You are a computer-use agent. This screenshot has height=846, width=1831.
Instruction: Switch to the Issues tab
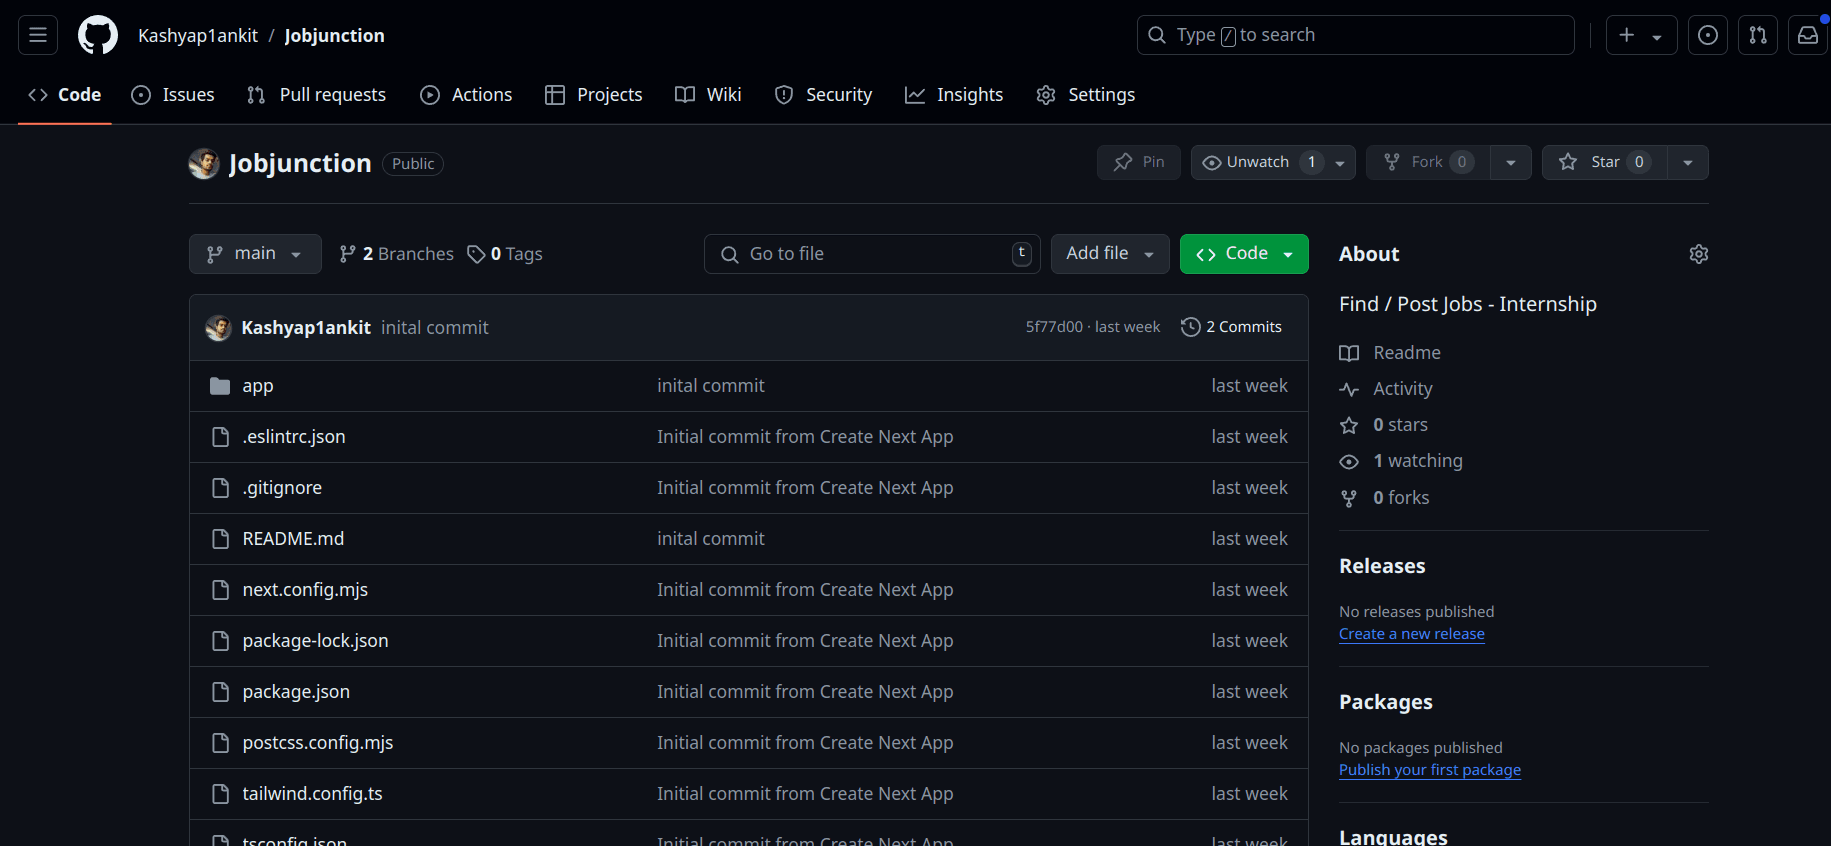(173, 95)
